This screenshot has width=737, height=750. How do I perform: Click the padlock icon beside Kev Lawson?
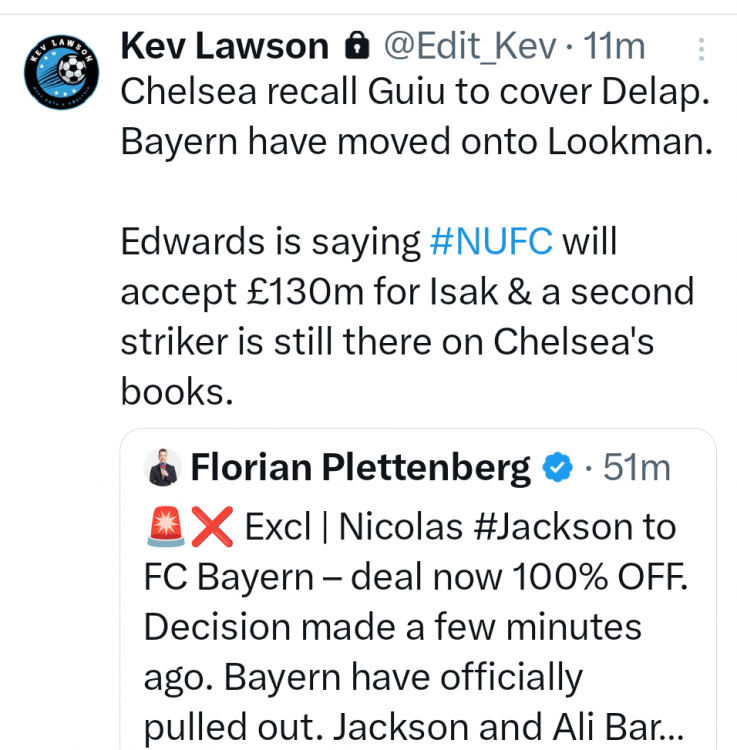(x=355, y=45)
